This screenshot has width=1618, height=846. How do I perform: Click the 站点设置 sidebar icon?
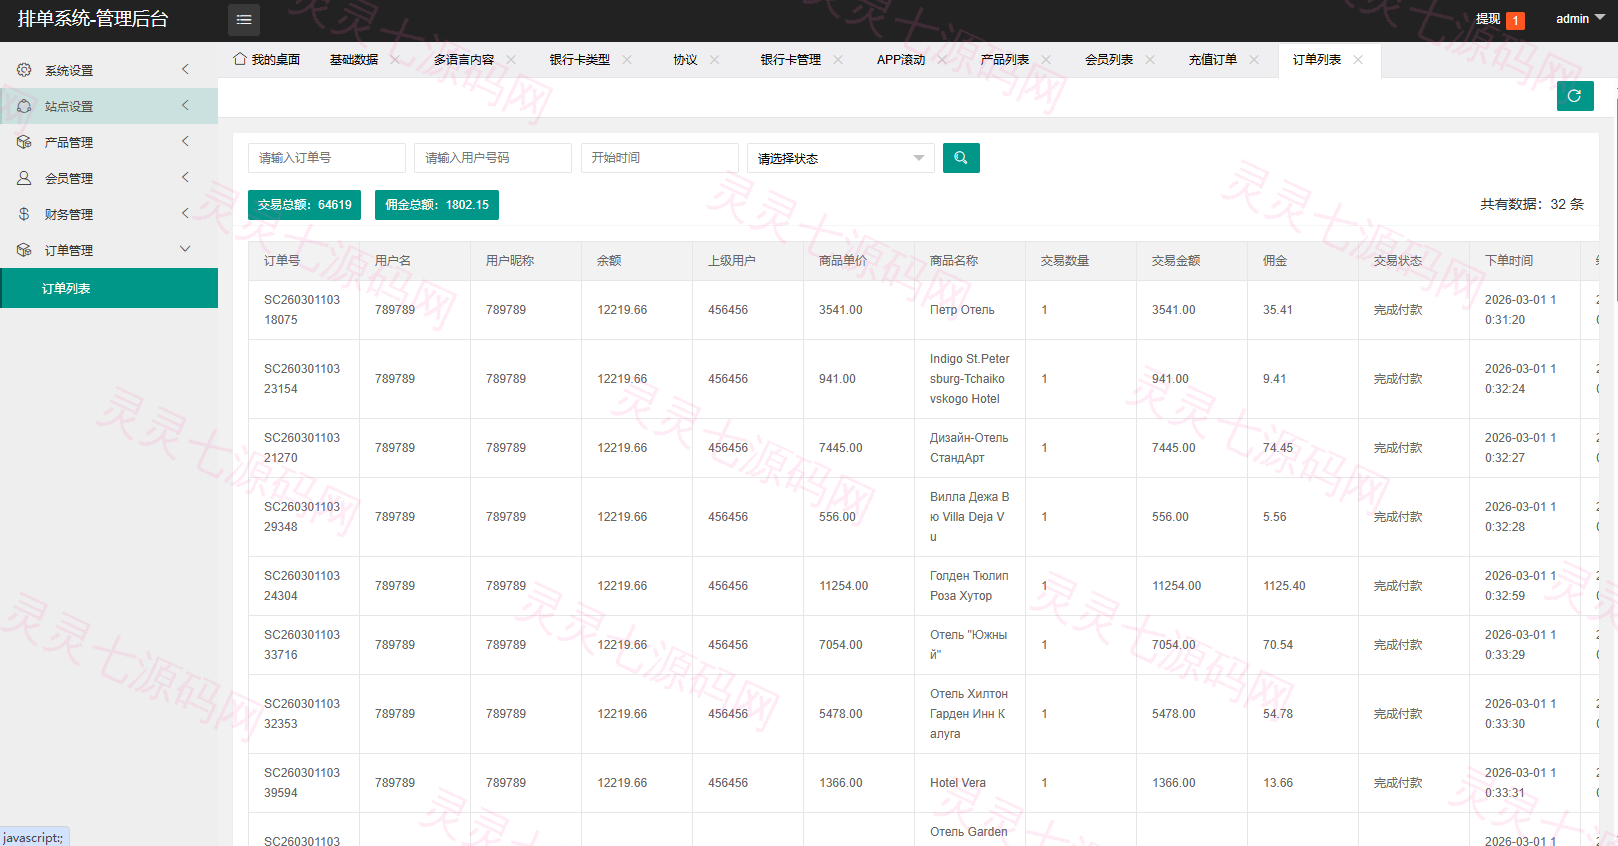pyautogui.click(x=24, y=106)
